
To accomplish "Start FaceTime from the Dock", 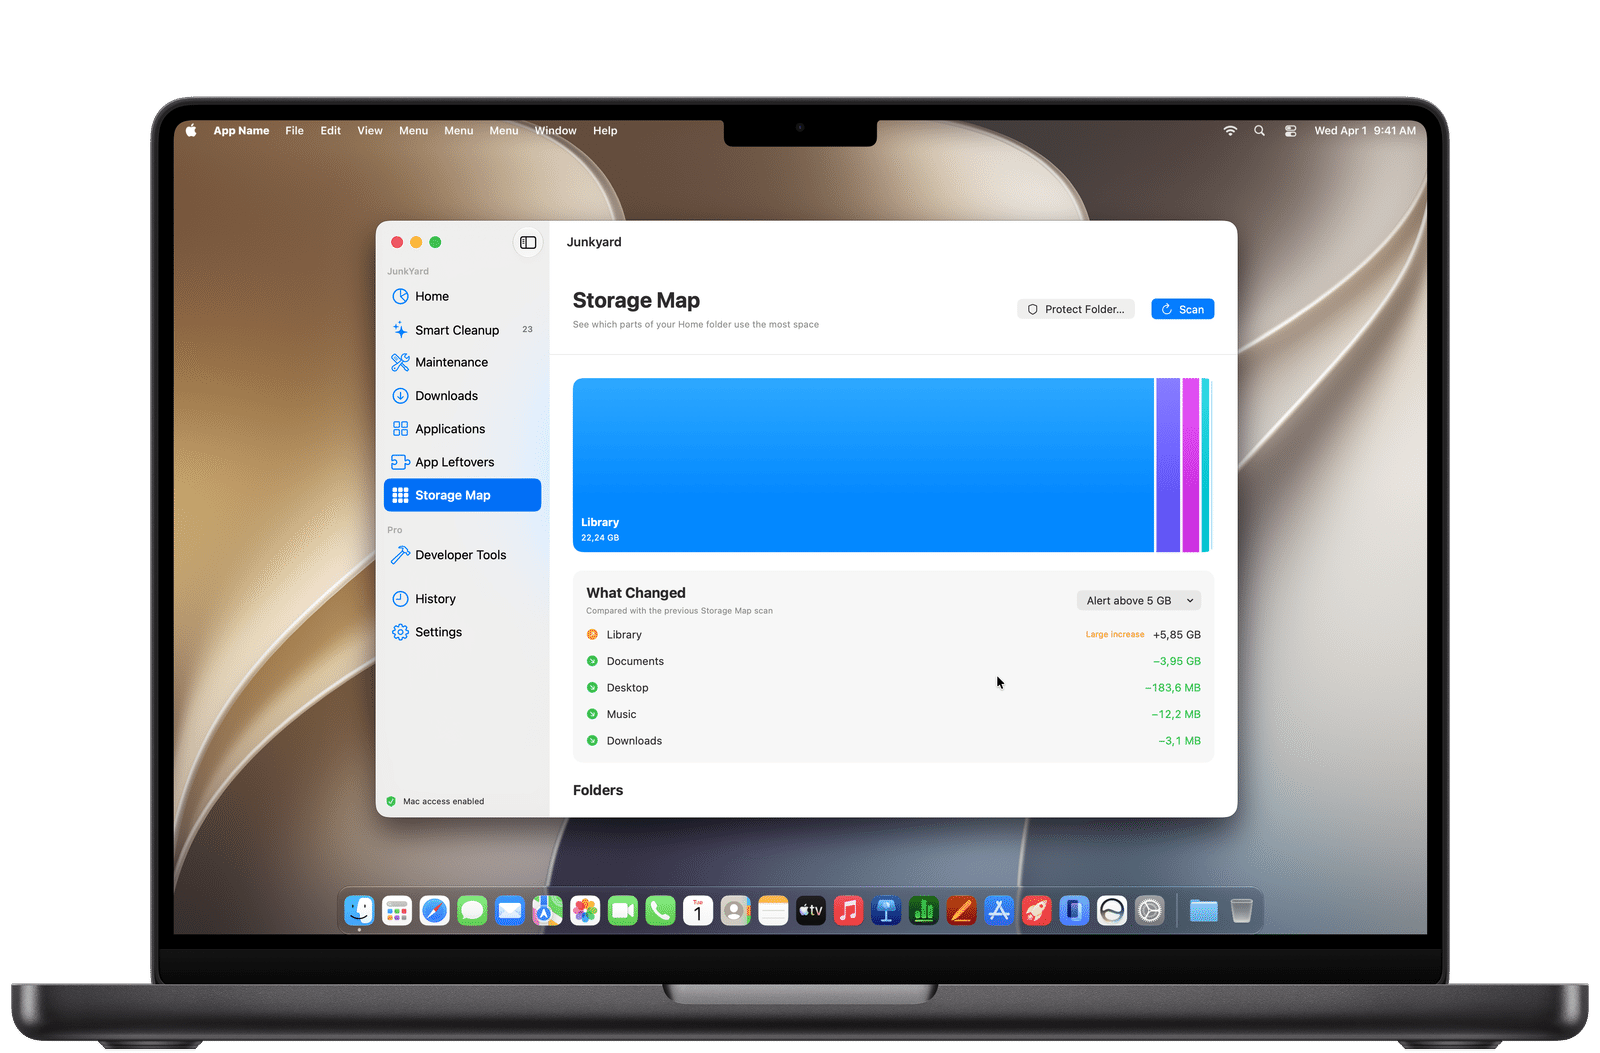I will 623,910.
